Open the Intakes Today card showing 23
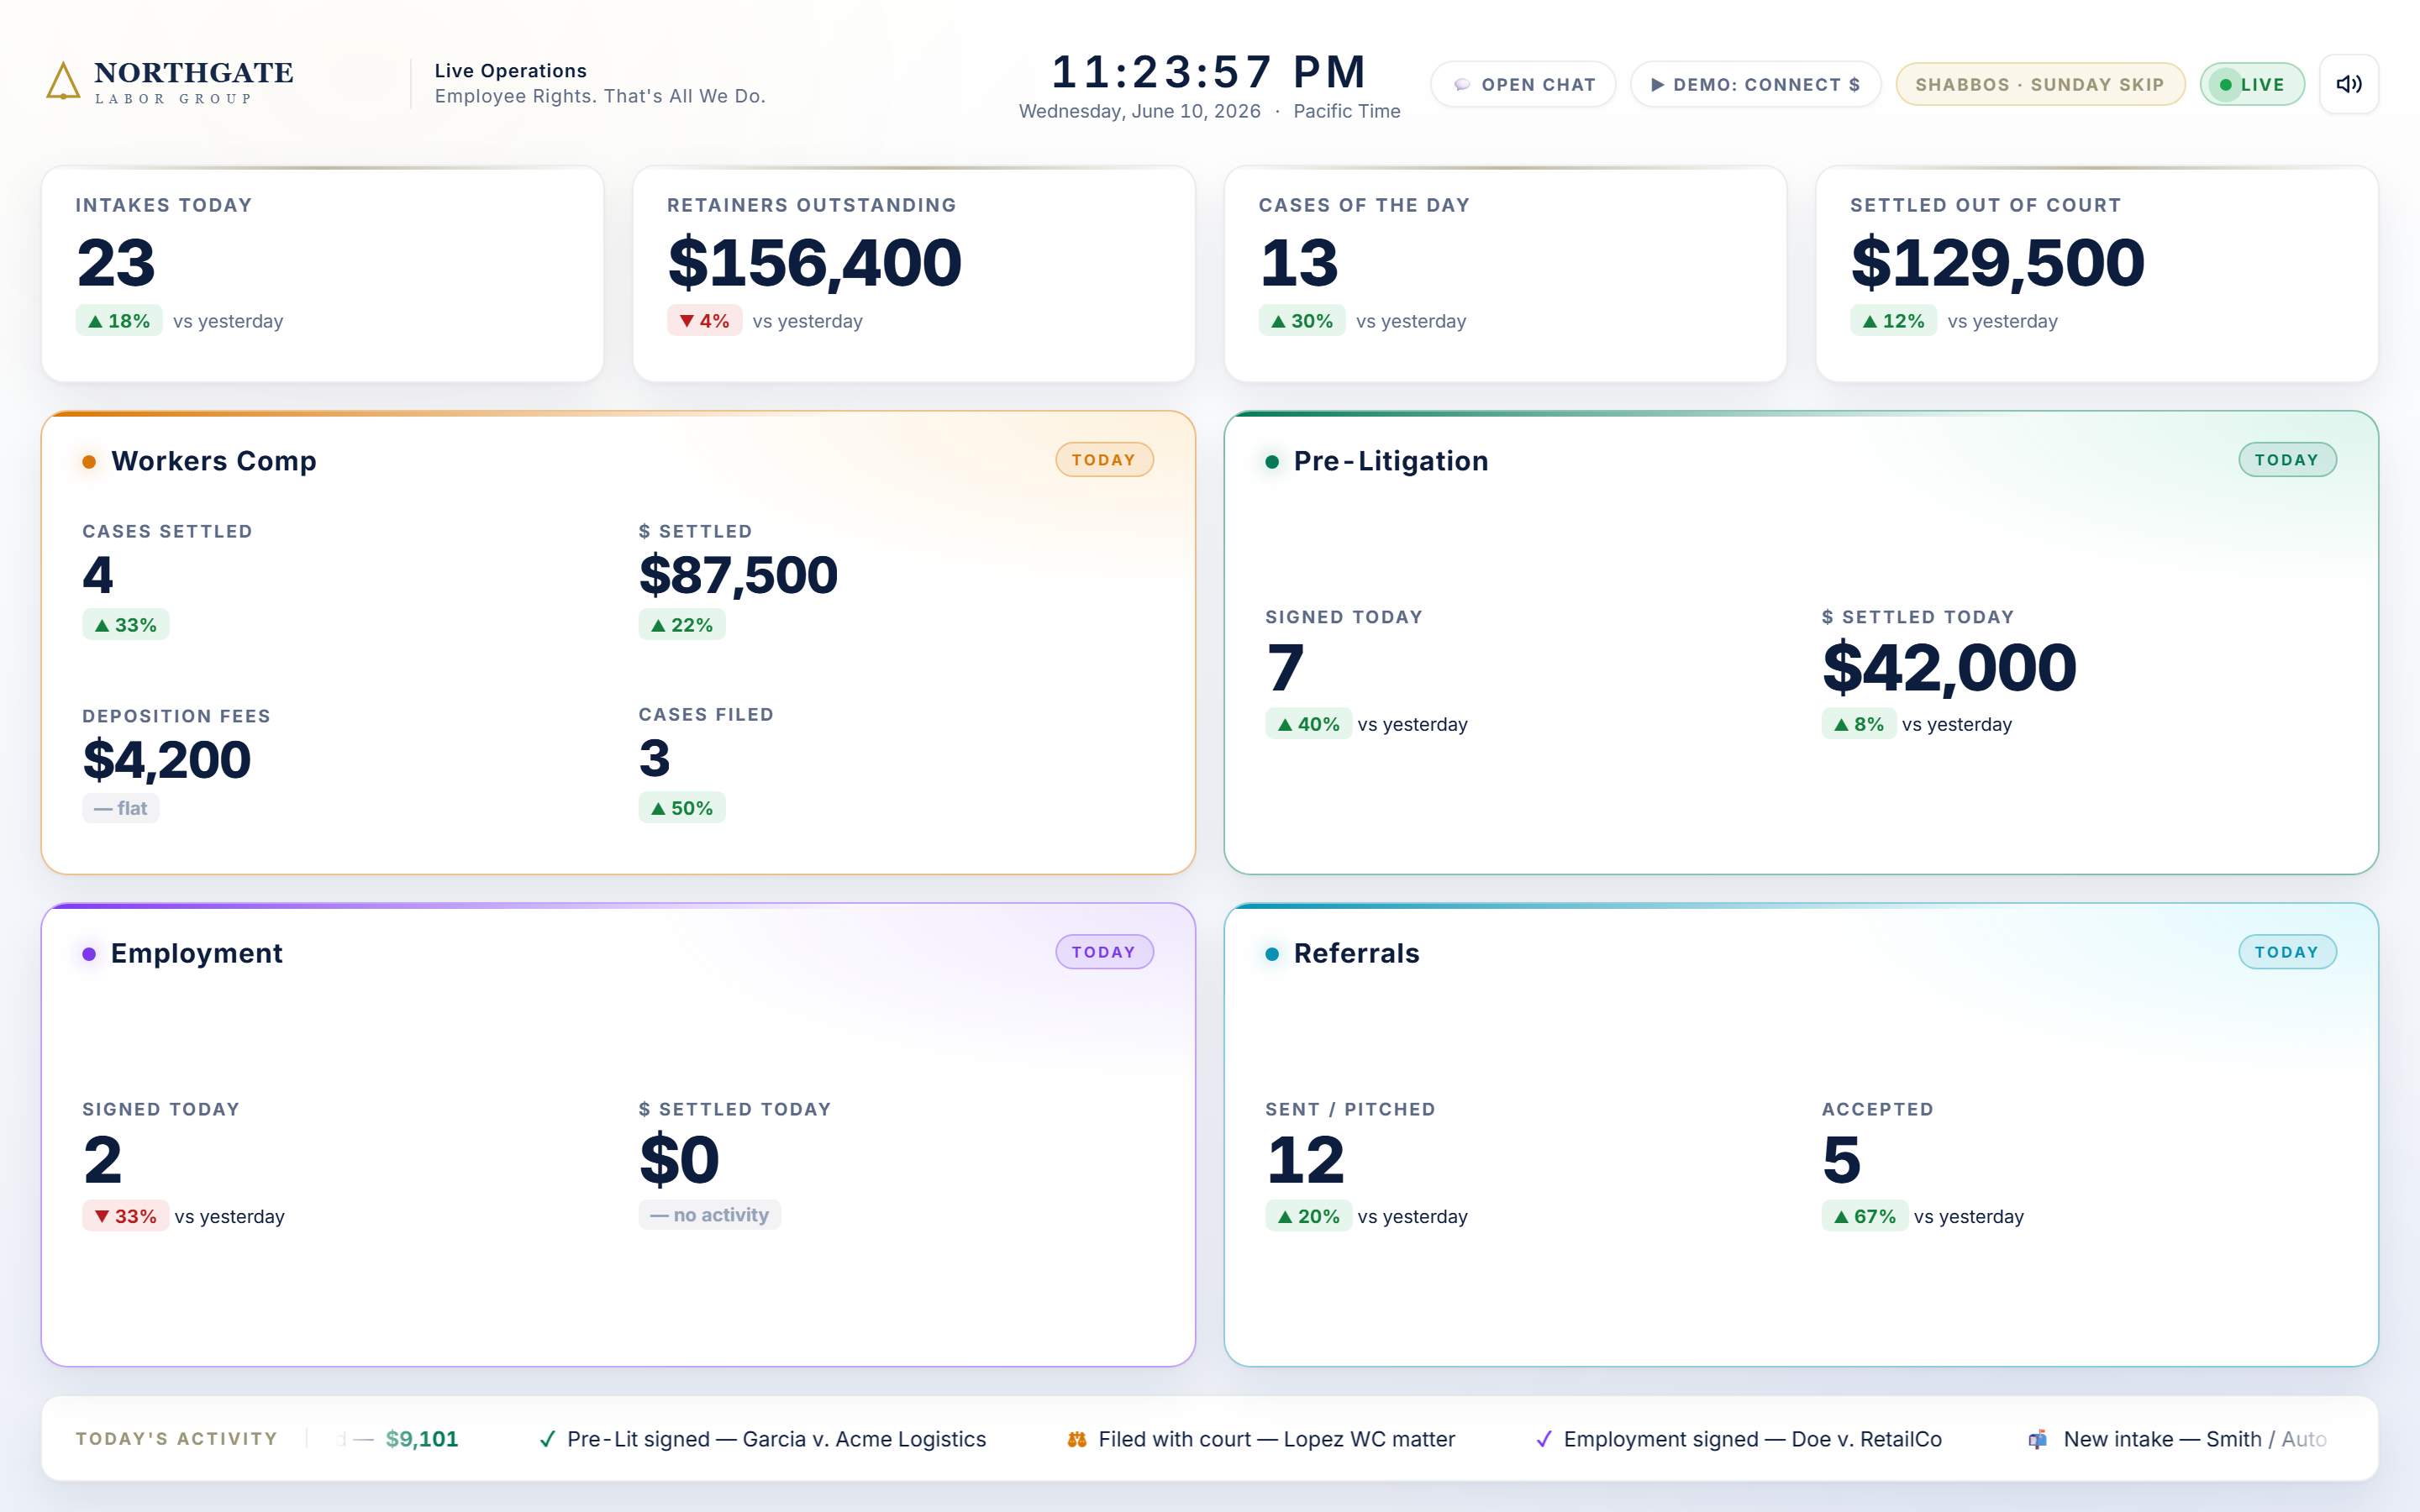 [322, 274]
